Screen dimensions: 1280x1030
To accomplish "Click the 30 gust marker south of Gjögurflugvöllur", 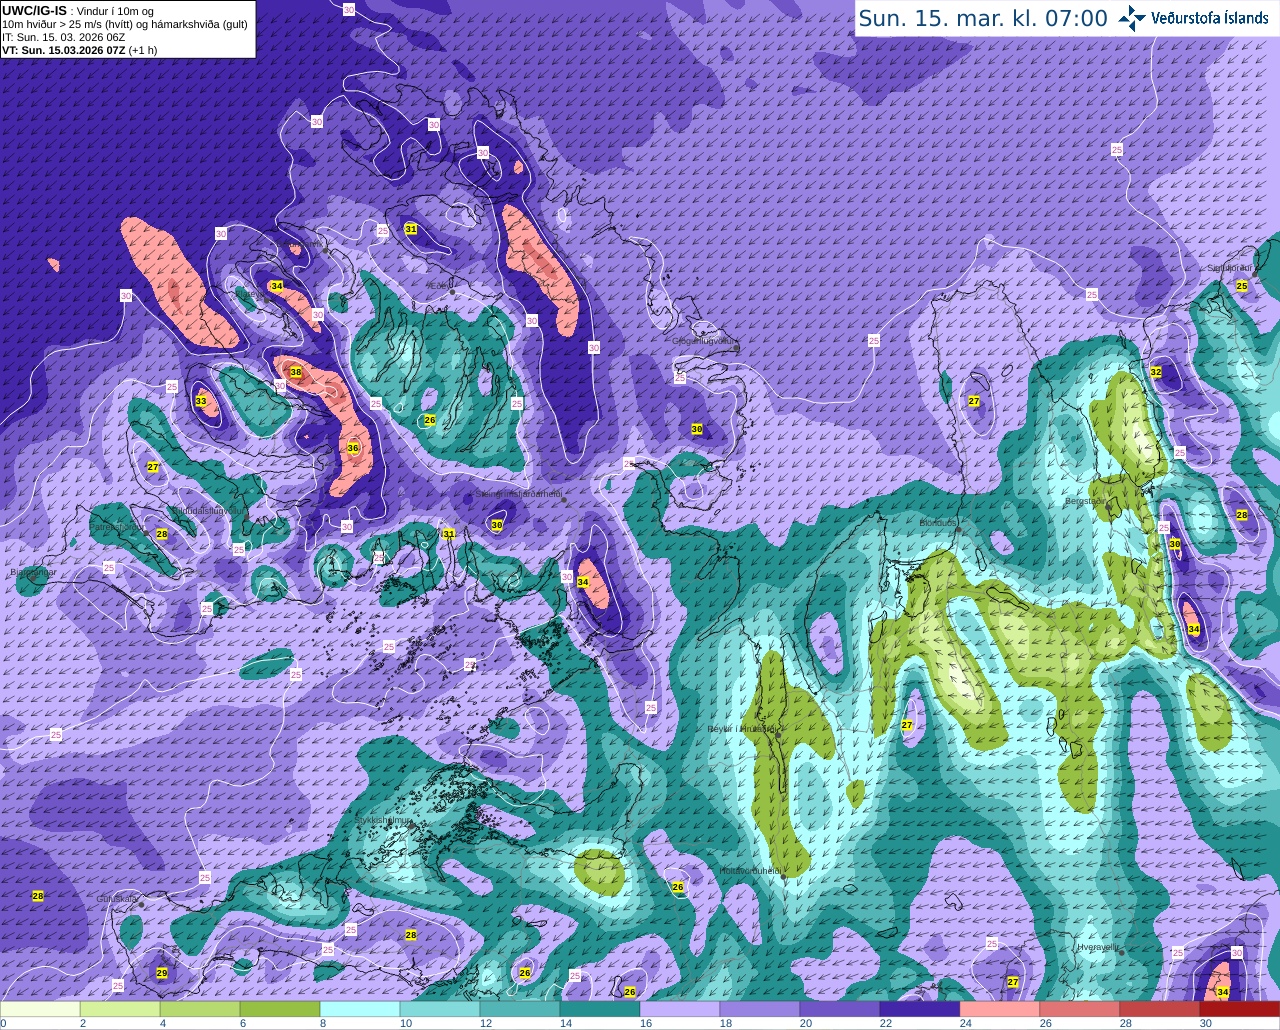I will 697,428.
